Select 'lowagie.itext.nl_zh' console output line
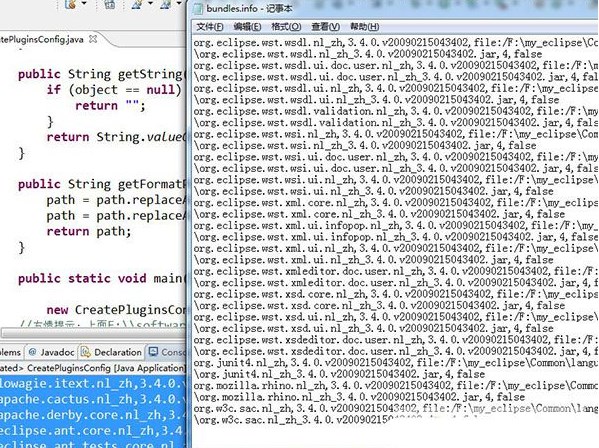 pyautogui.click(x=92, y=383)
